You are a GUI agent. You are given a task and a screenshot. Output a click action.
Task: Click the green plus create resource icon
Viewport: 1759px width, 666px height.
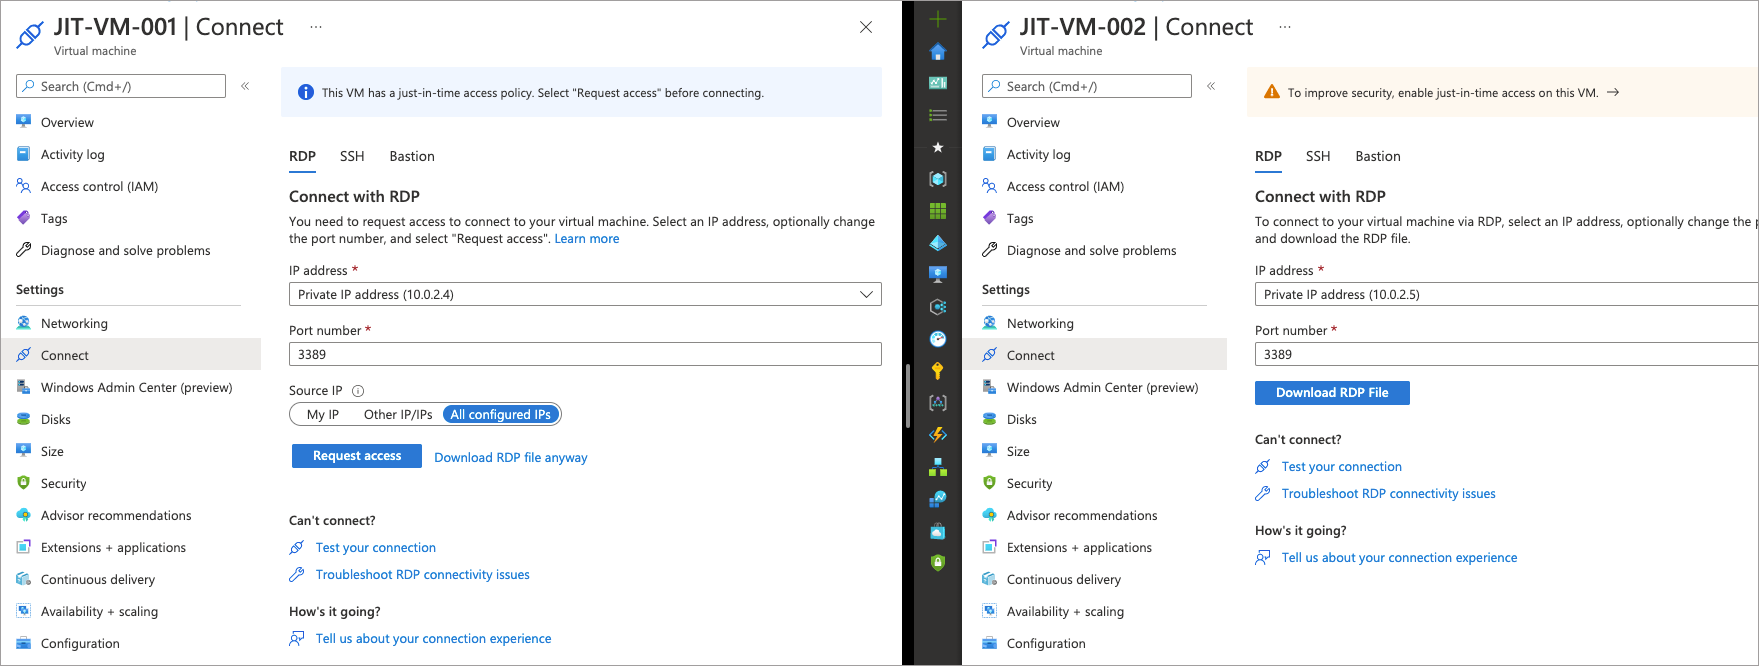pos(937,19)
